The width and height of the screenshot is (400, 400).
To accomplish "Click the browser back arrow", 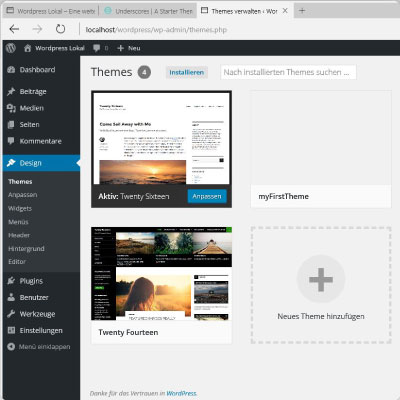I will click(14, 29).
